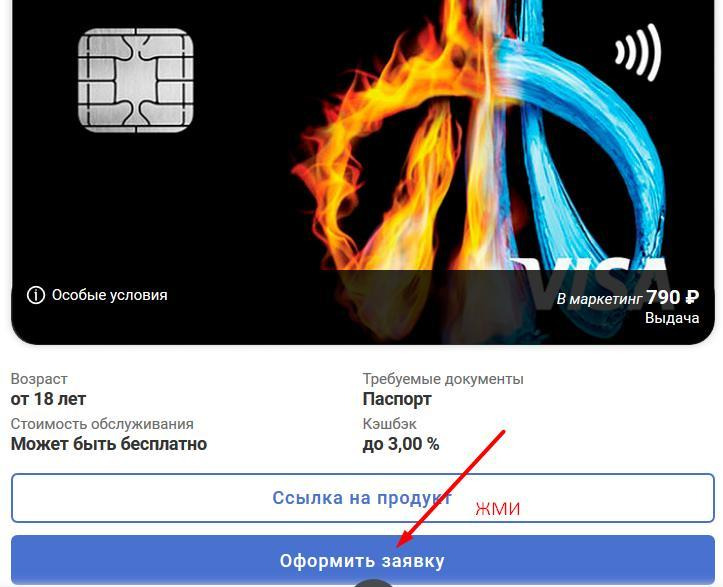Click the до 3,00 % cashback value
The height and width of the screenshot is (587, 723).
pos(401,444)
